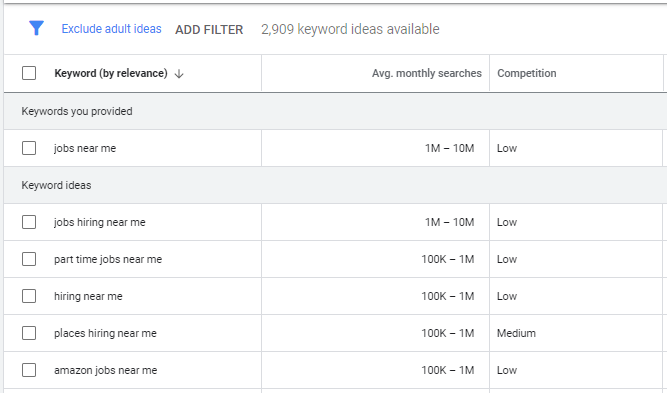Click 100K – 1M for amazon jobs row
The image size is (667, 393).
coord(448,370)
